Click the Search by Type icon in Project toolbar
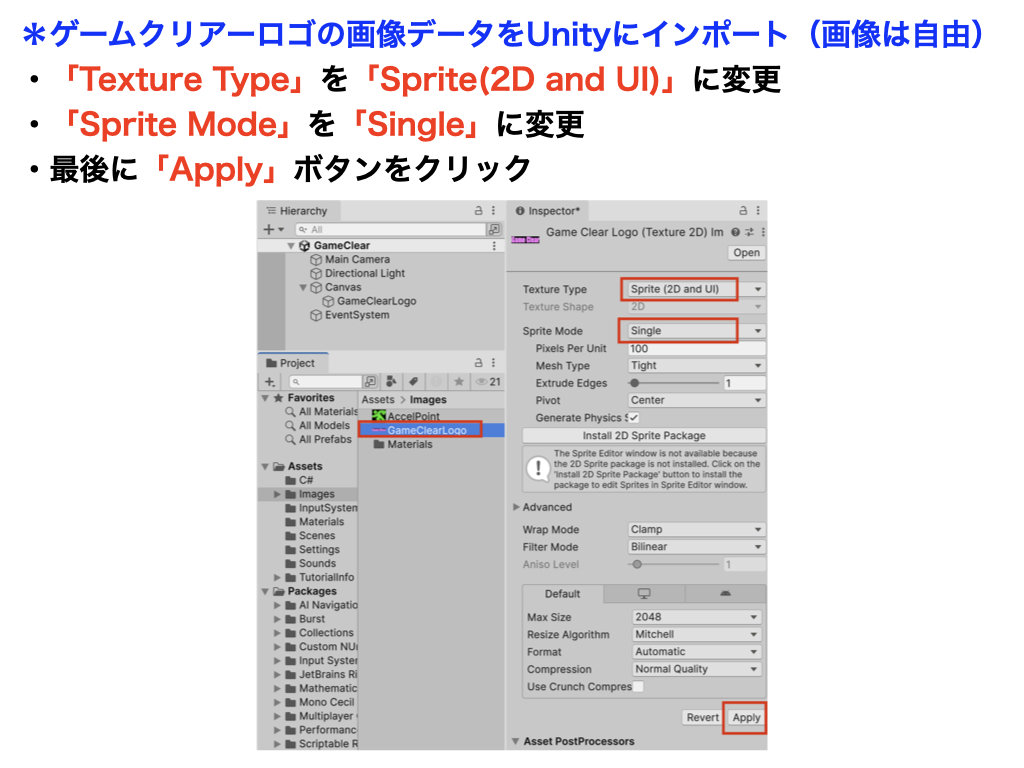Viewport: 1024px width, 768px height. (391, 382)
